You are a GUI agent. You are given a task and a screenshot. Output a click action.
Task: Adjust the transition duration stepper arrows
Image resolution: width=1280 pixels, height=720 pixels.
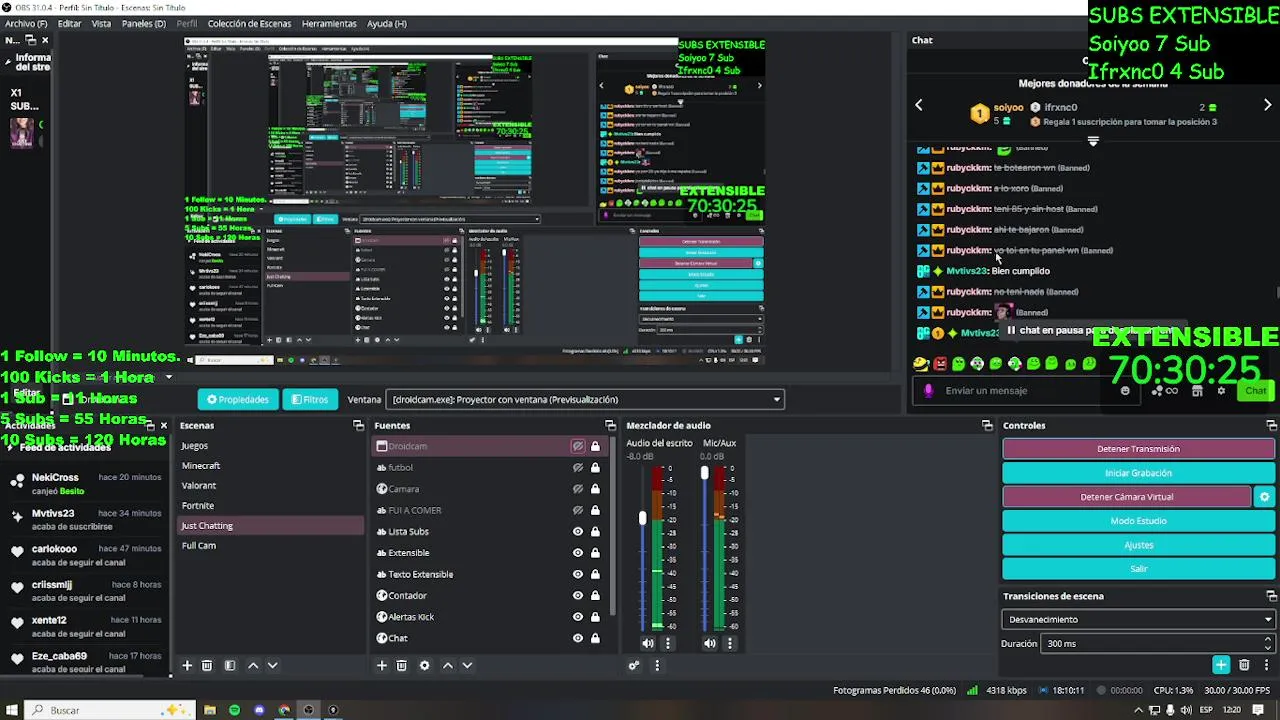pyautogui.click(x=1268, y=643)
